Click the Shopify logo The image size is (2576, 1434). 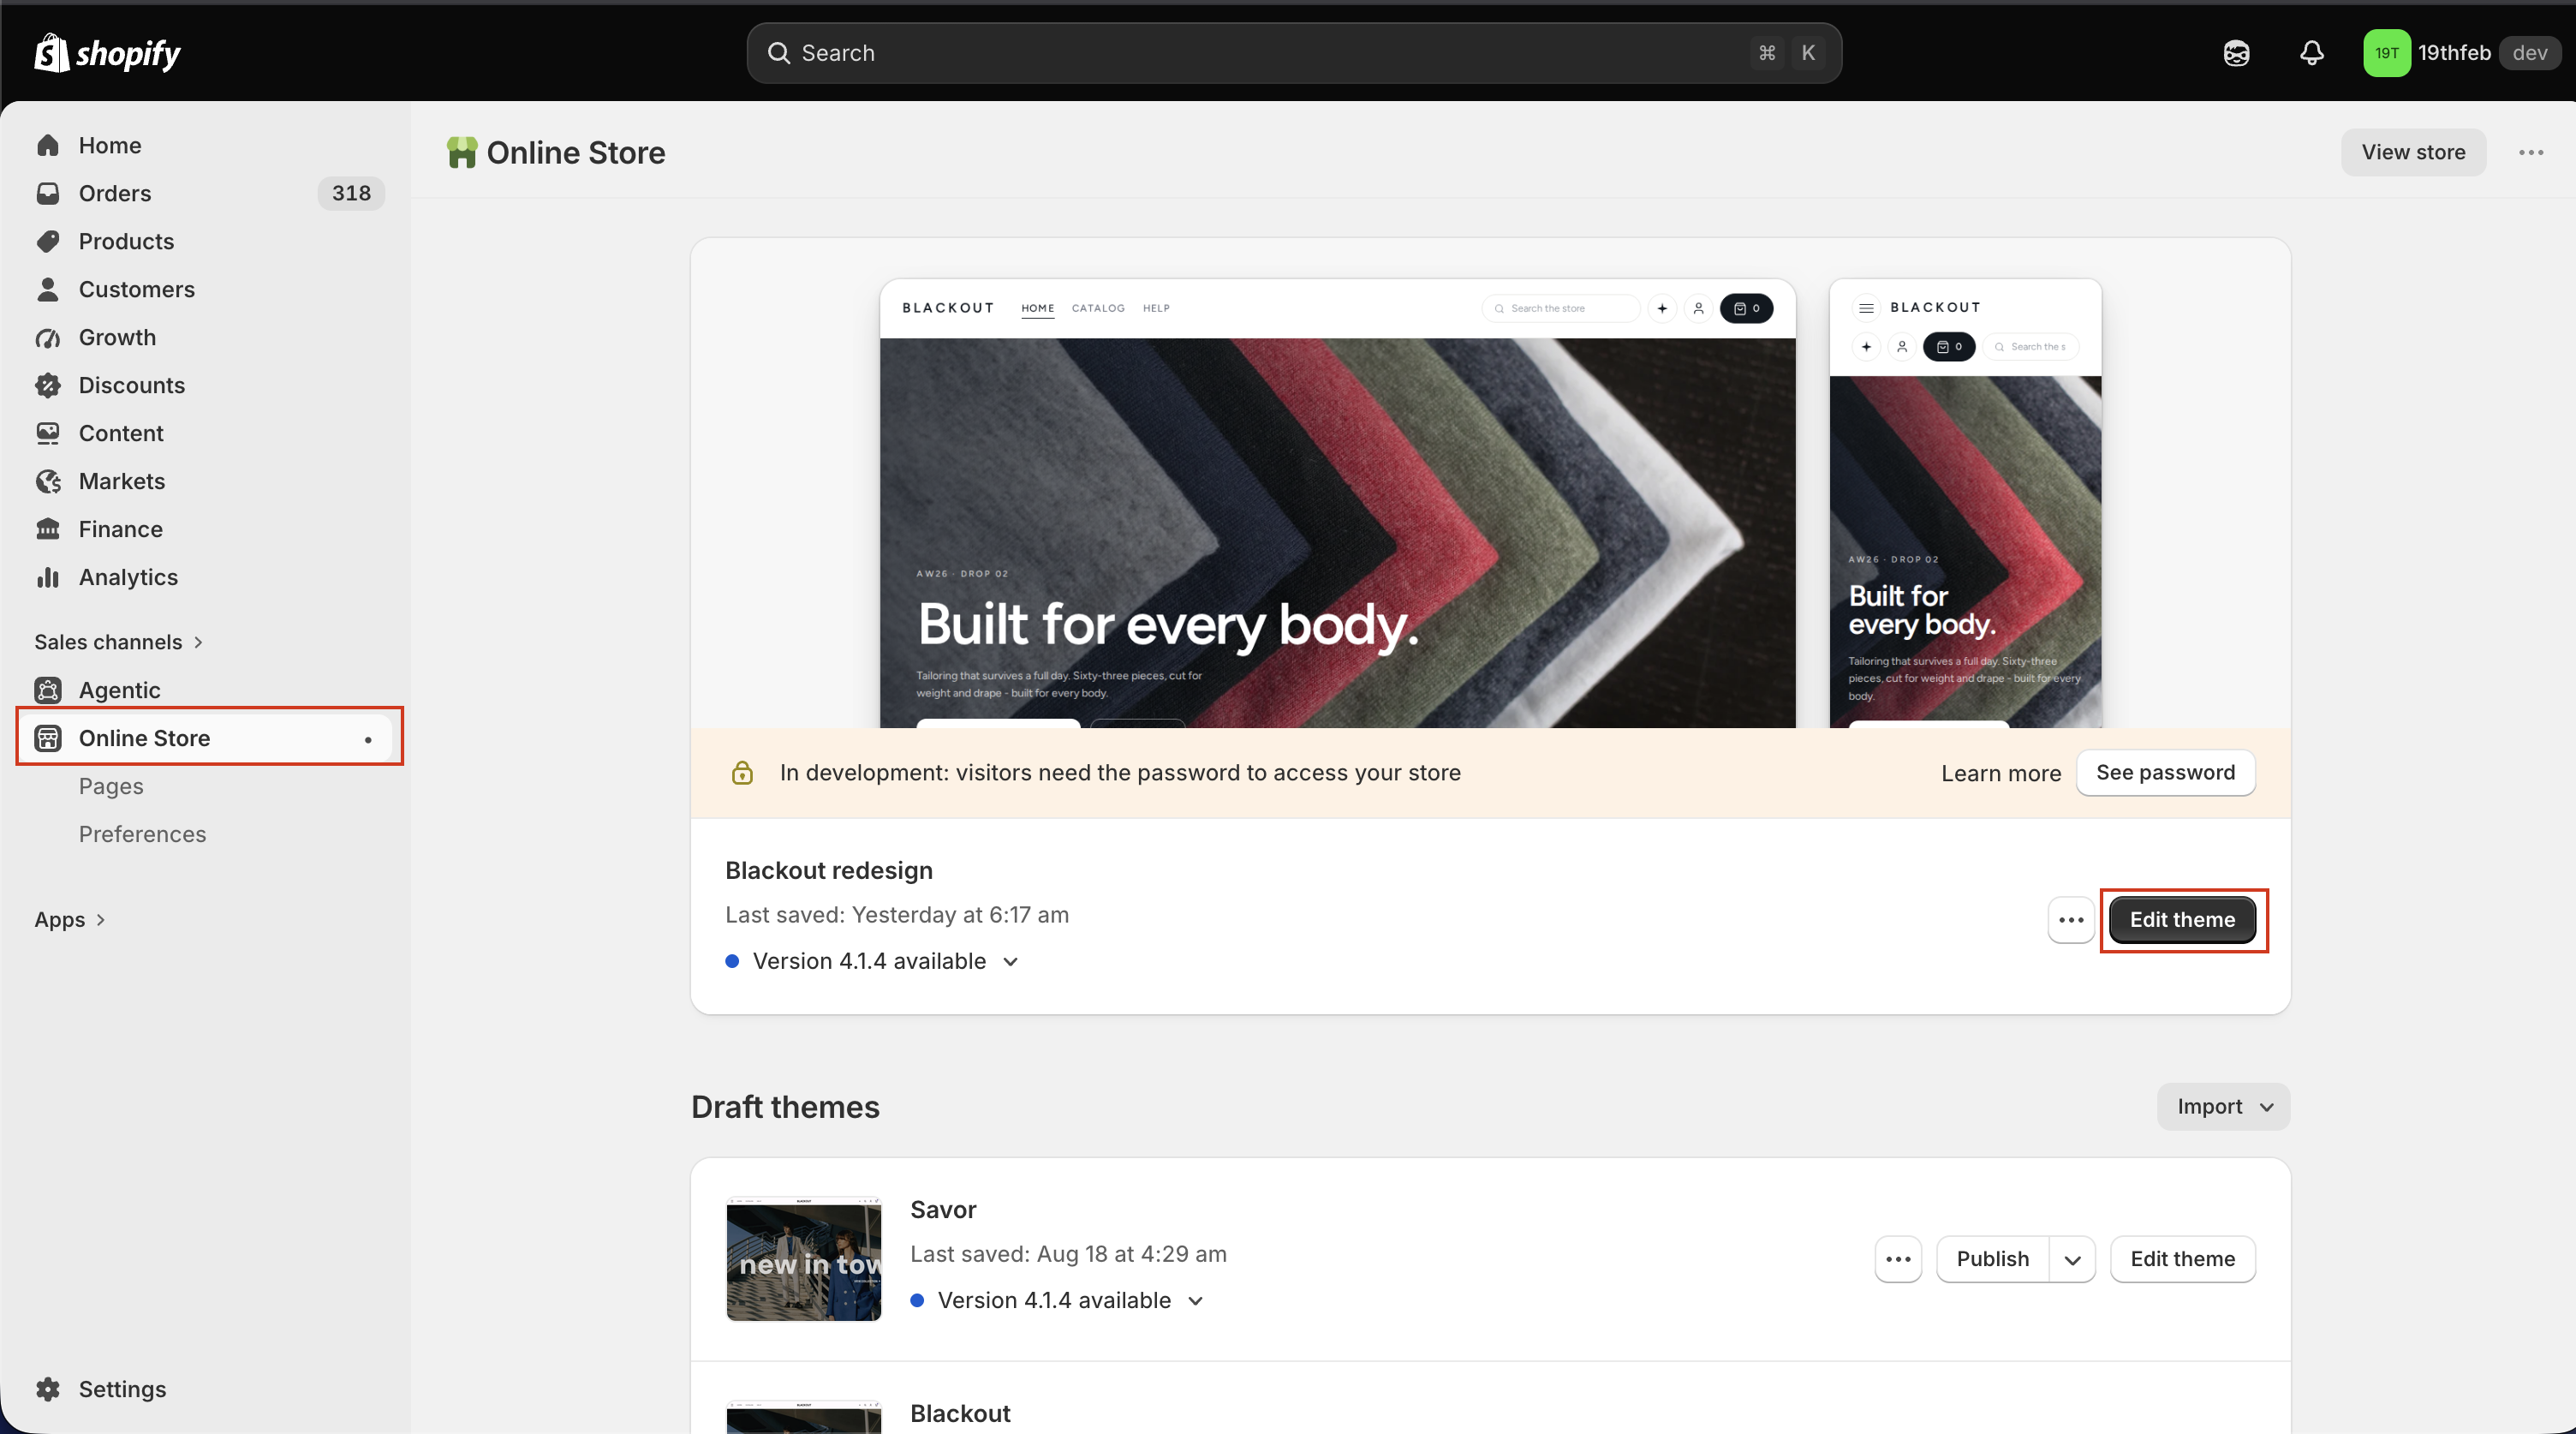tap(108, 53)
